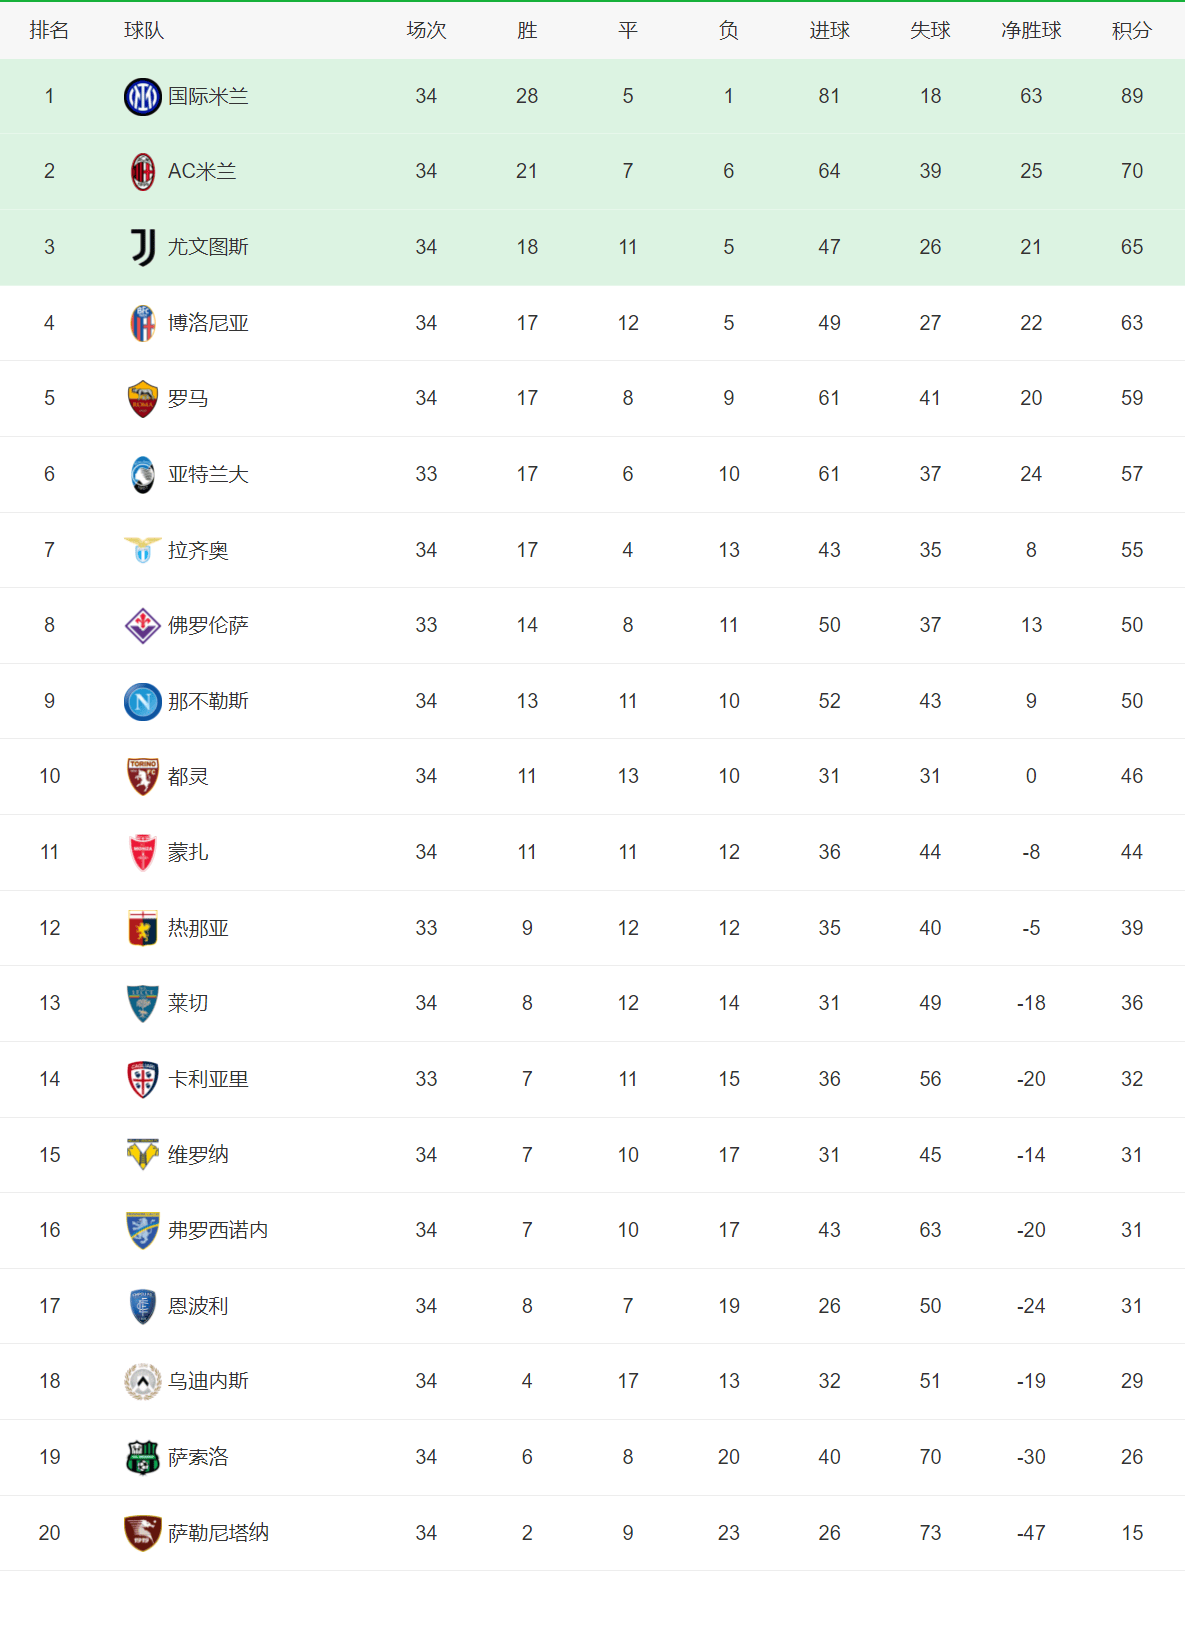Click the 热那亚 team name
1193x1643 pixels.
198,929
